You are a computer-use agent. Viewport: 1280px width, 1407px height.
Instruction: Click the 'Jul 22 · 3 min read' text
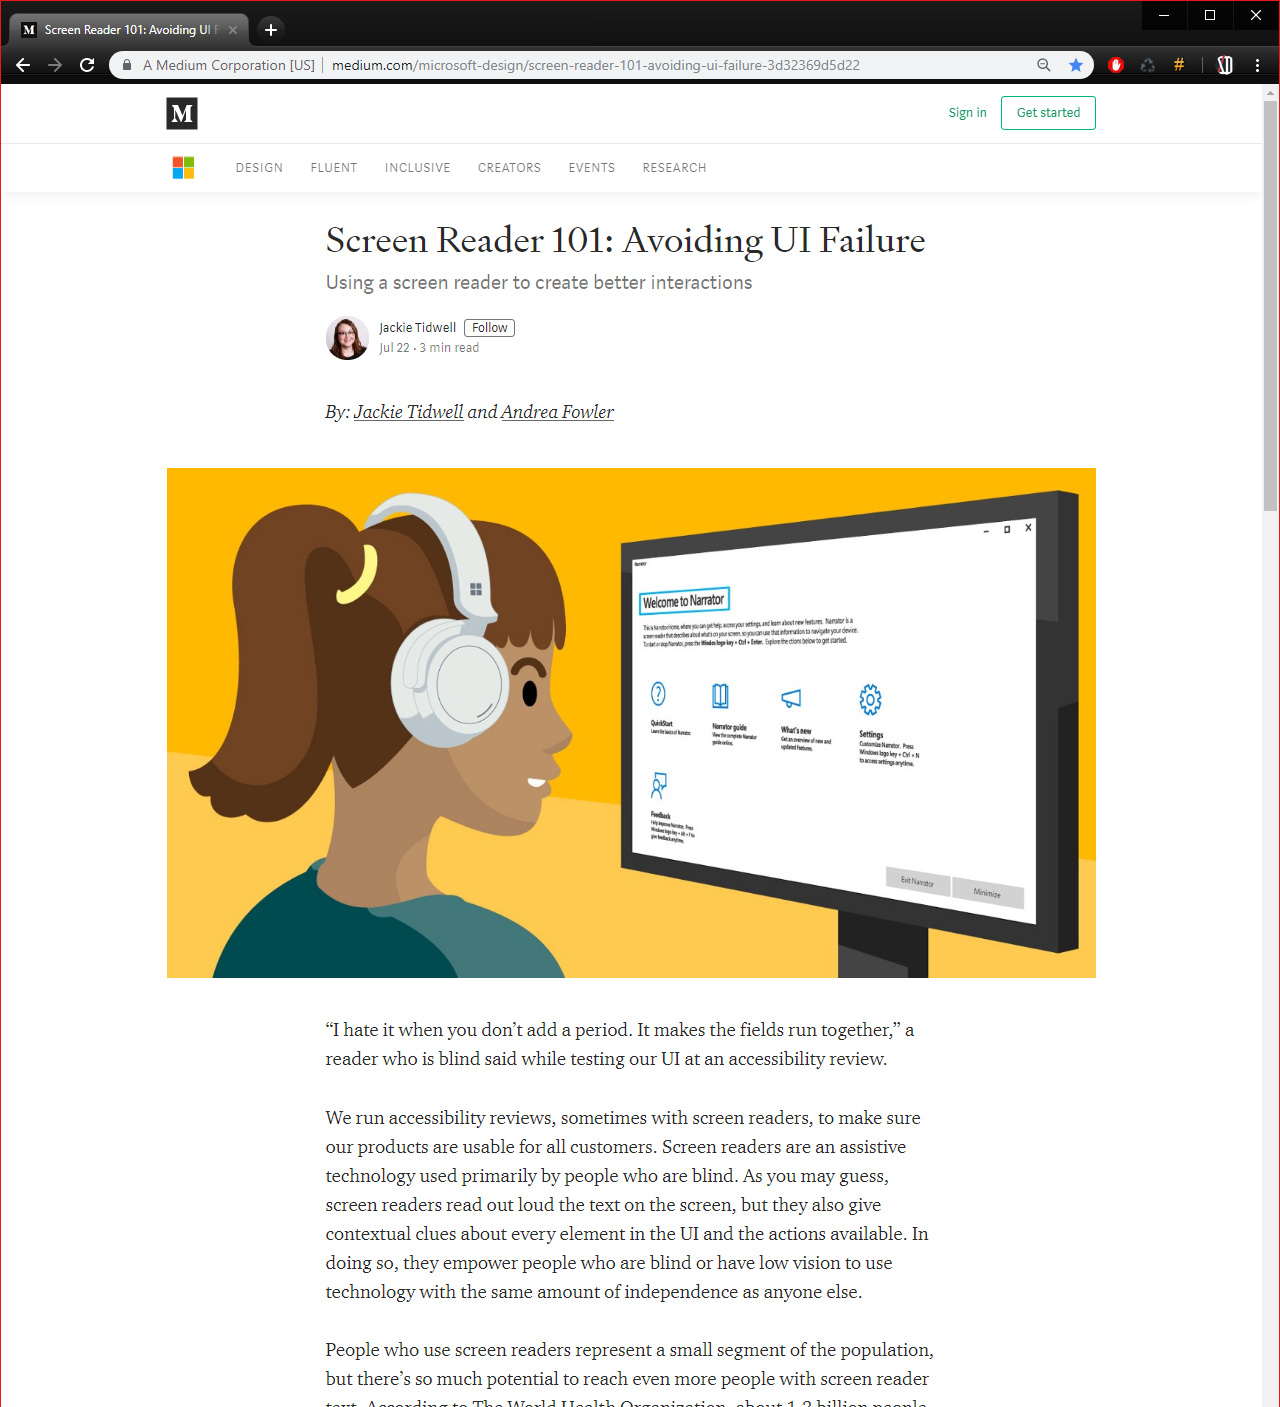point(429,348)
